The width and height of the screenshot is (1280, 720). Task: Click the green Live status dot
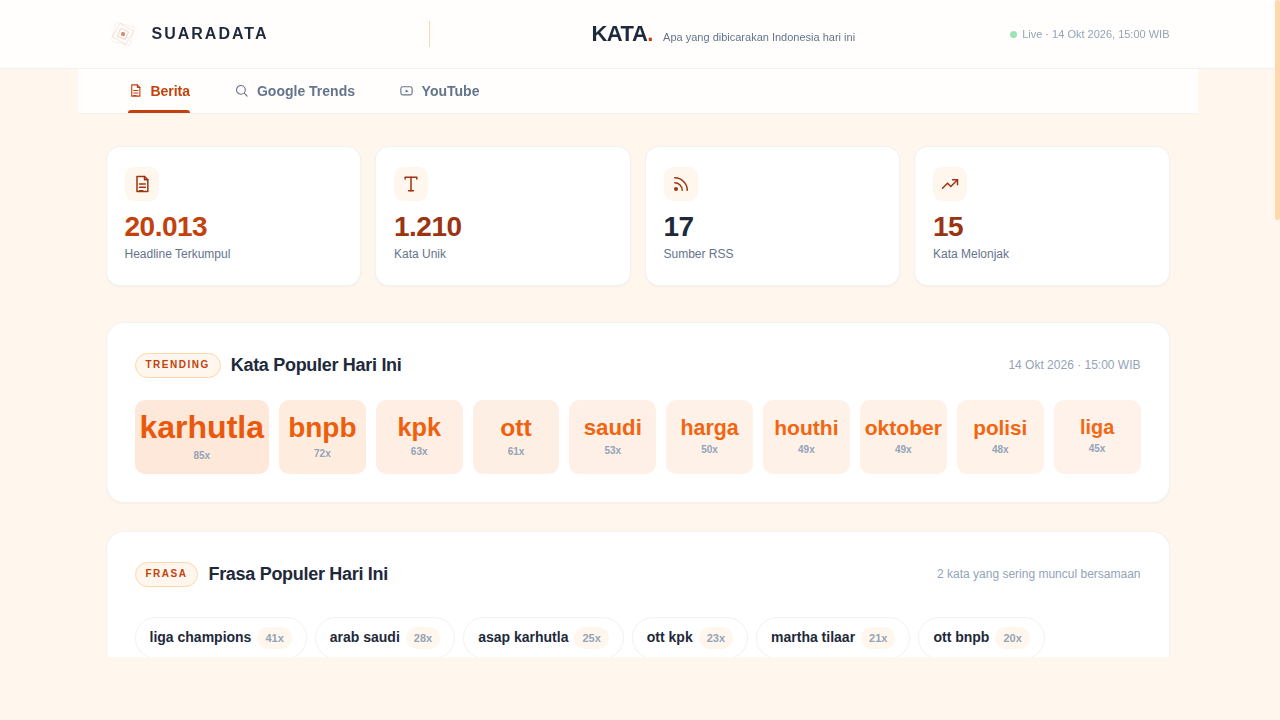pos(1013,34)
